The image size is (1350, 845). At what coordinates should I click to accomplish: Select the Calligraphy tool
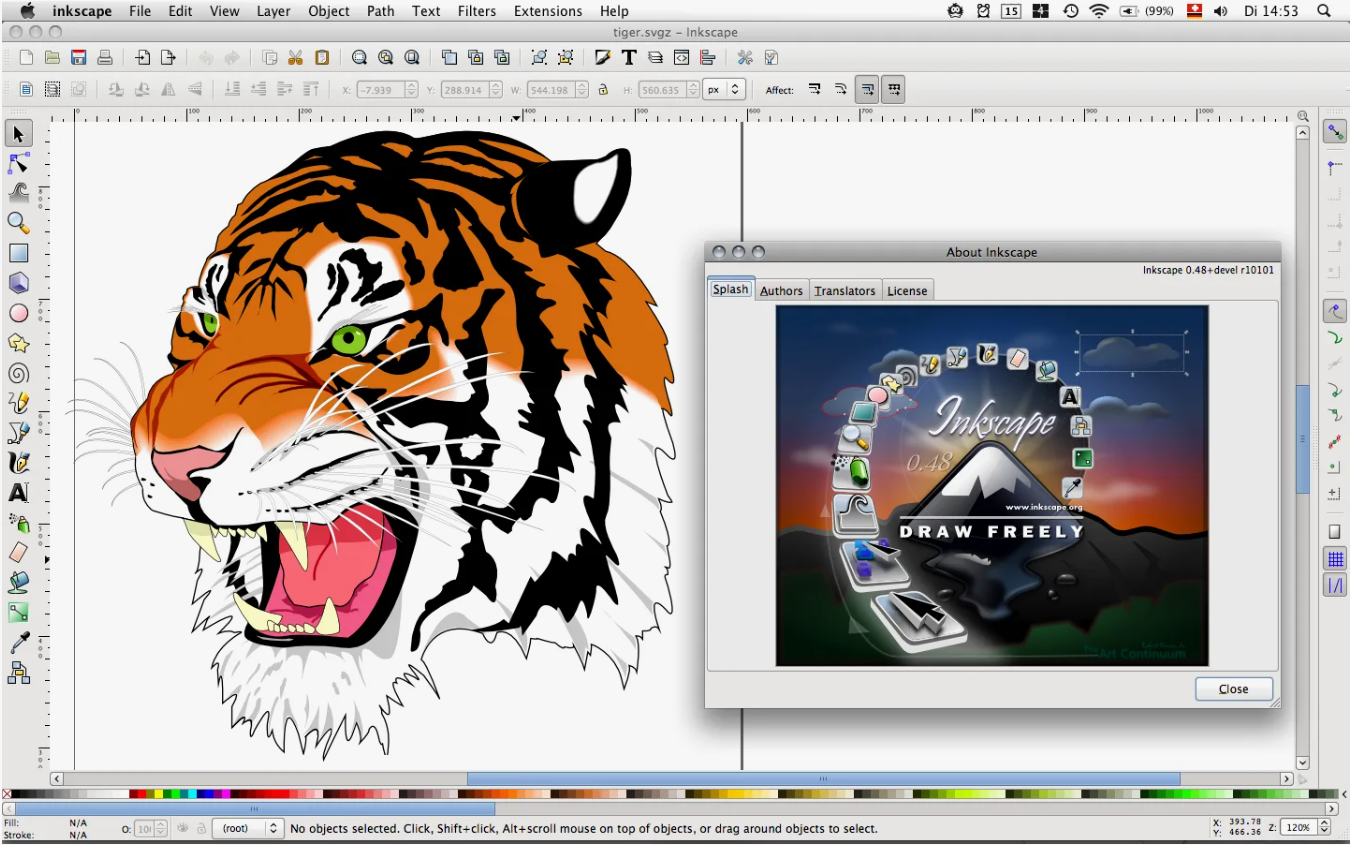(x=18, y=463)
